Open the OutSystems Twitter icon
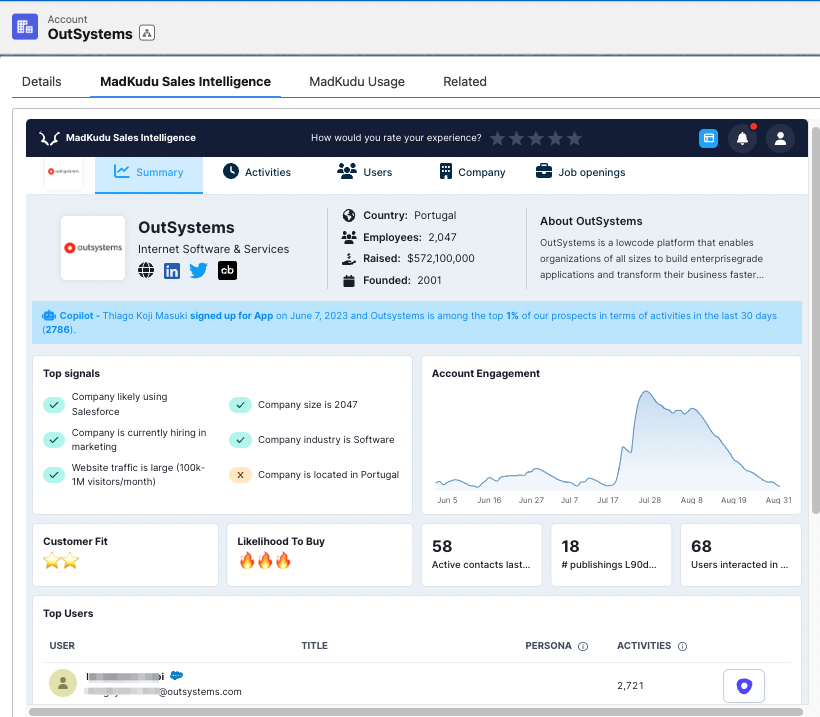Viewport: 820px width, 717px height. click(x=198, y=270)
